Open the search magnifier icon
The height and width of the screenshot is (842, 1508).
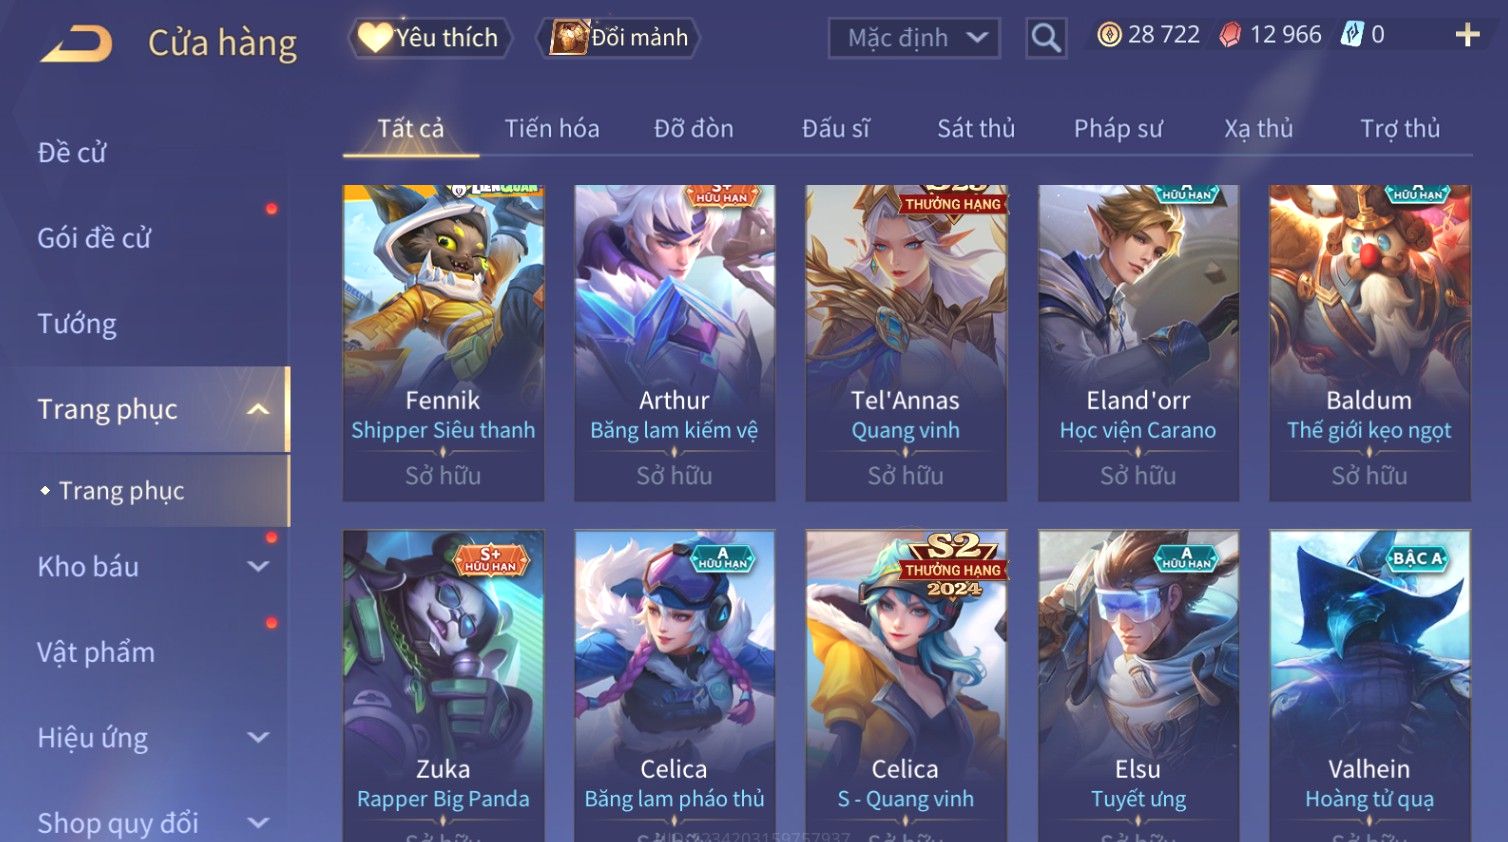1046,38
